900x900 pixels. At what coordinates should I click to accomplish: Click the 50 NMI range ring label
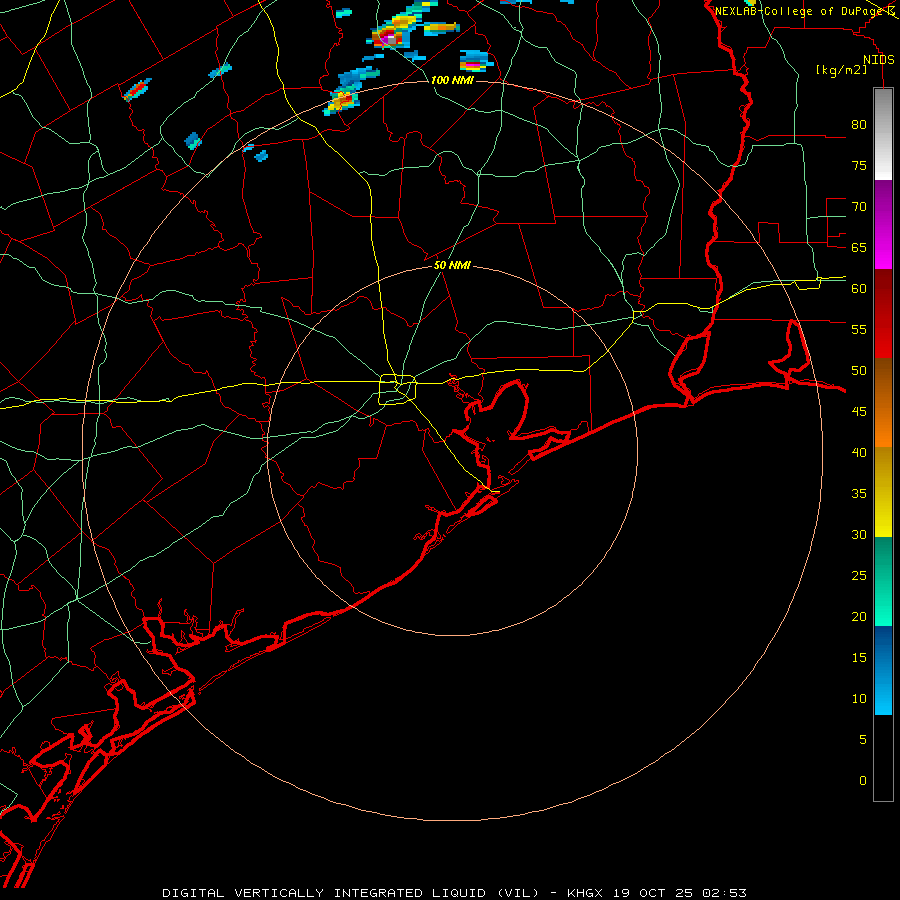tap(452, 265)
